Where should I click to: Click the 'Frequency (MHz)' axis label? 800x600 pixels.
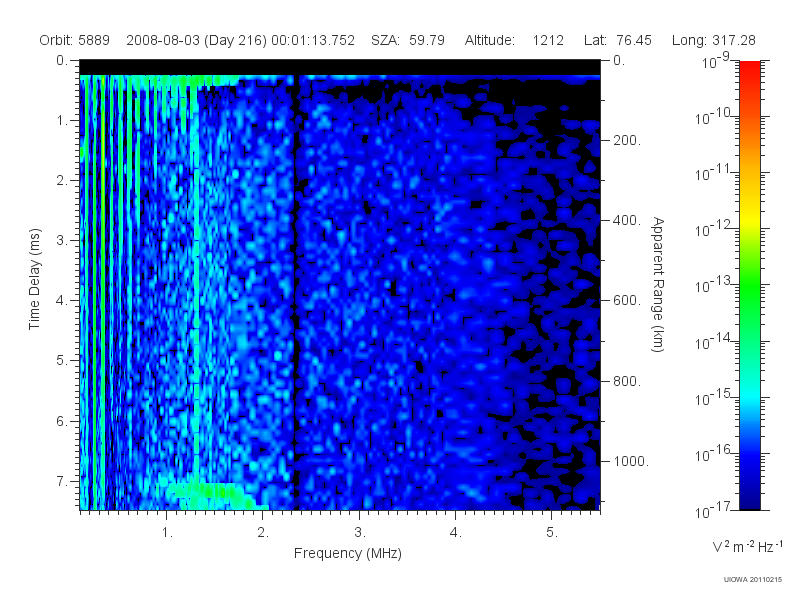coord(347,554)
